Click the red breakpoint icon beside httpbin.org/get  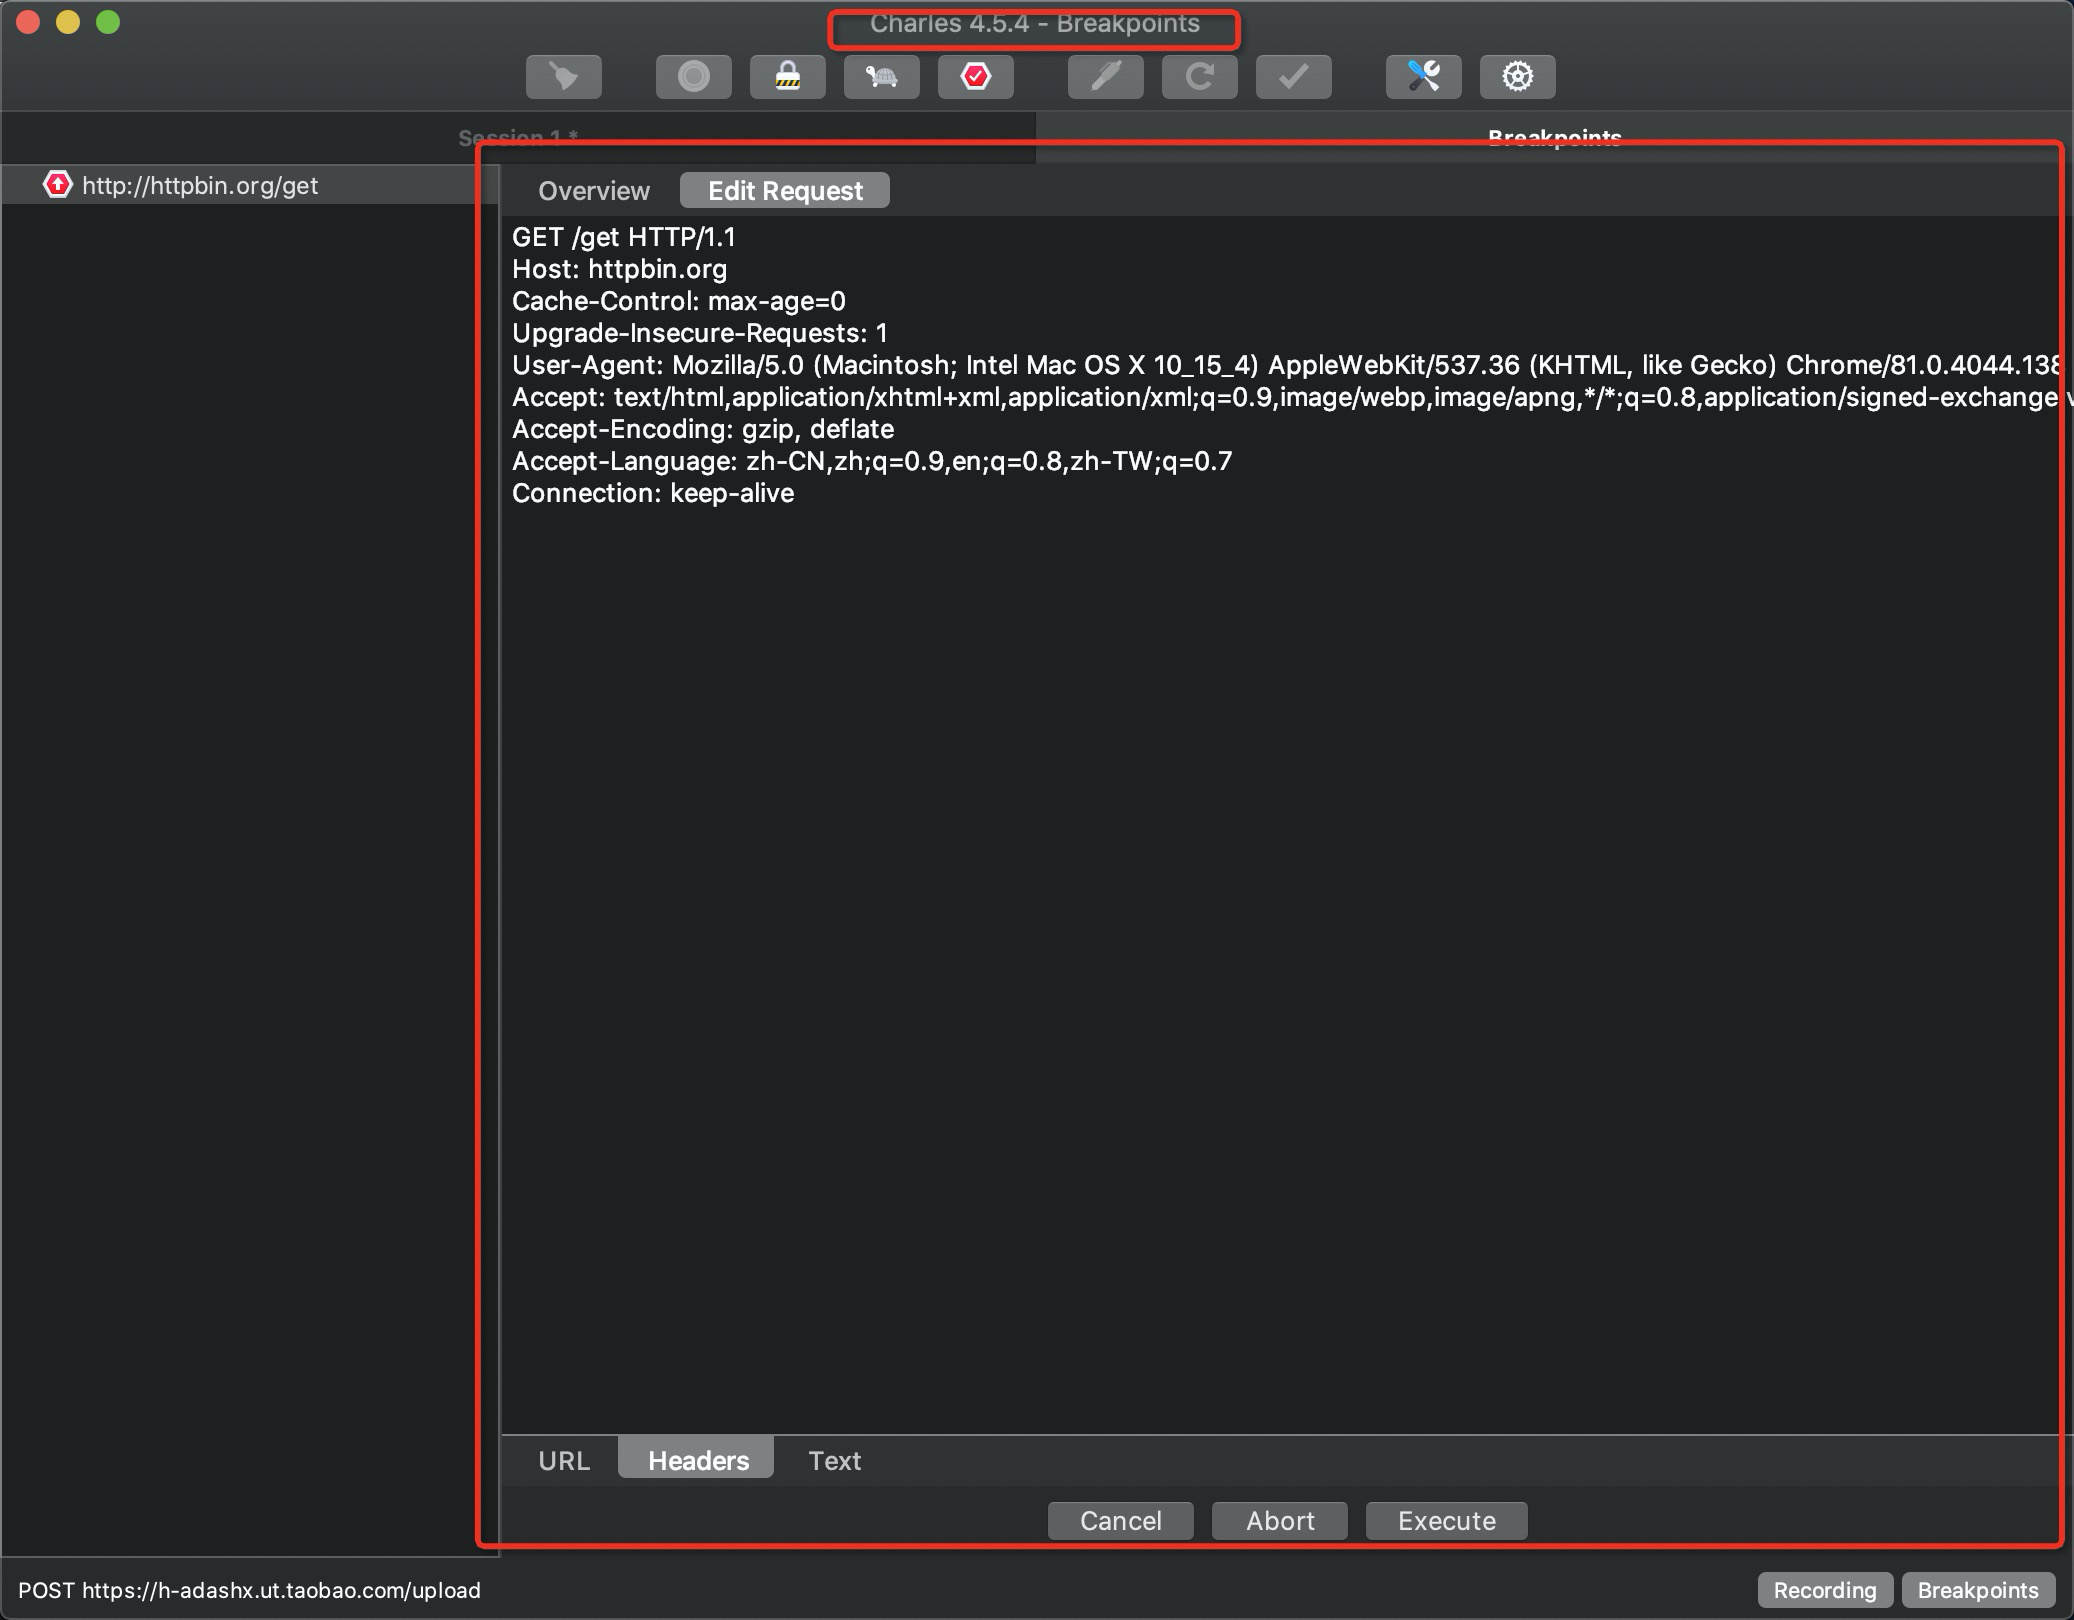(58, 185)
